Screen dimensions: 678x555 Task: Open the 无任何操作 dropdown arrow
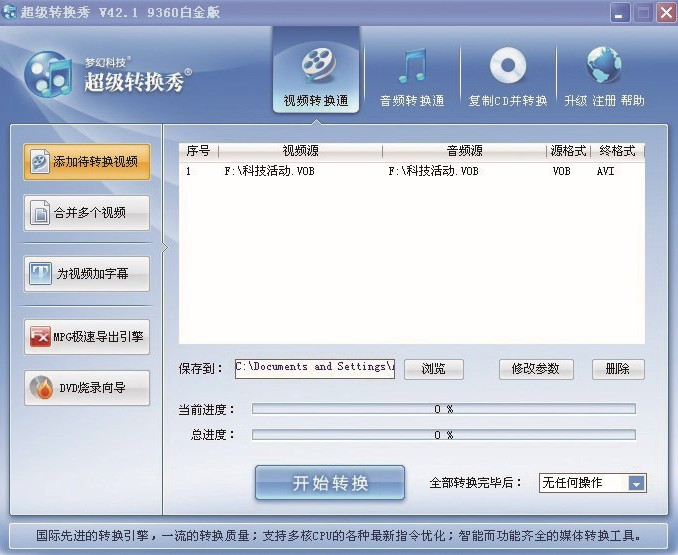(636, 483)
